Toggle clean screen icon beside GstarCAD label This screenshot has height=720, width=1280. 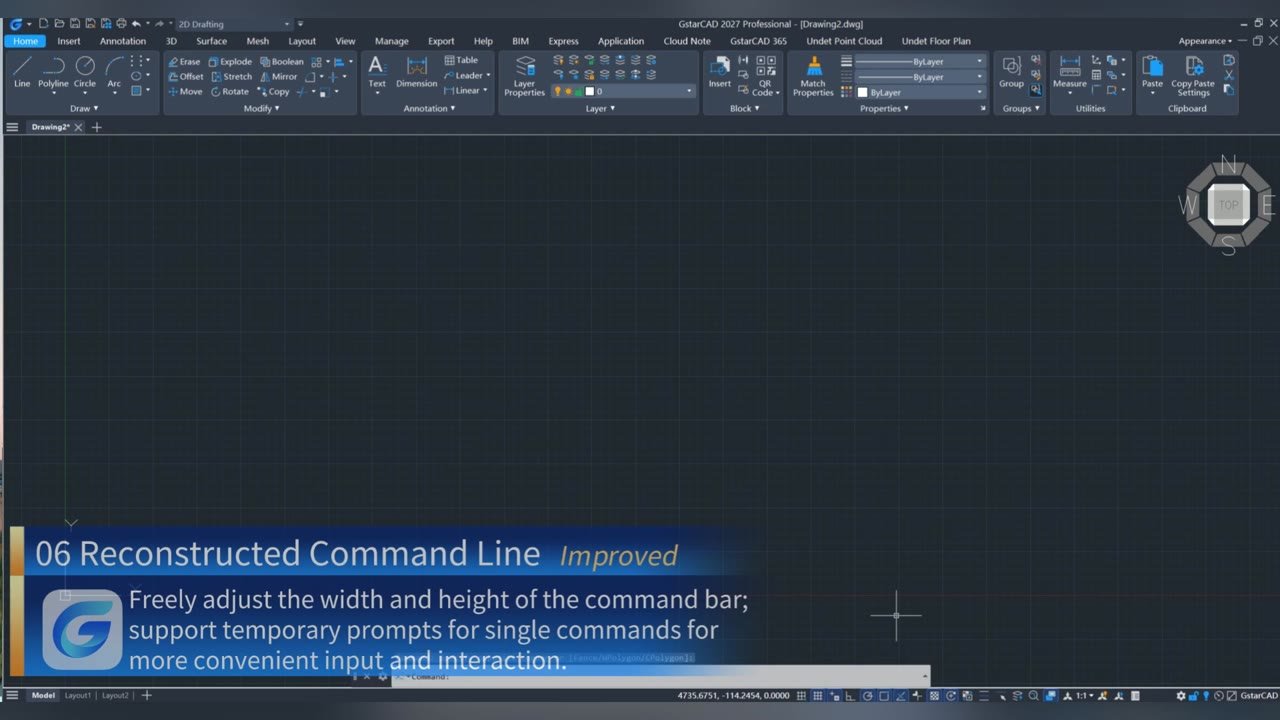[x=1230, y=696]
